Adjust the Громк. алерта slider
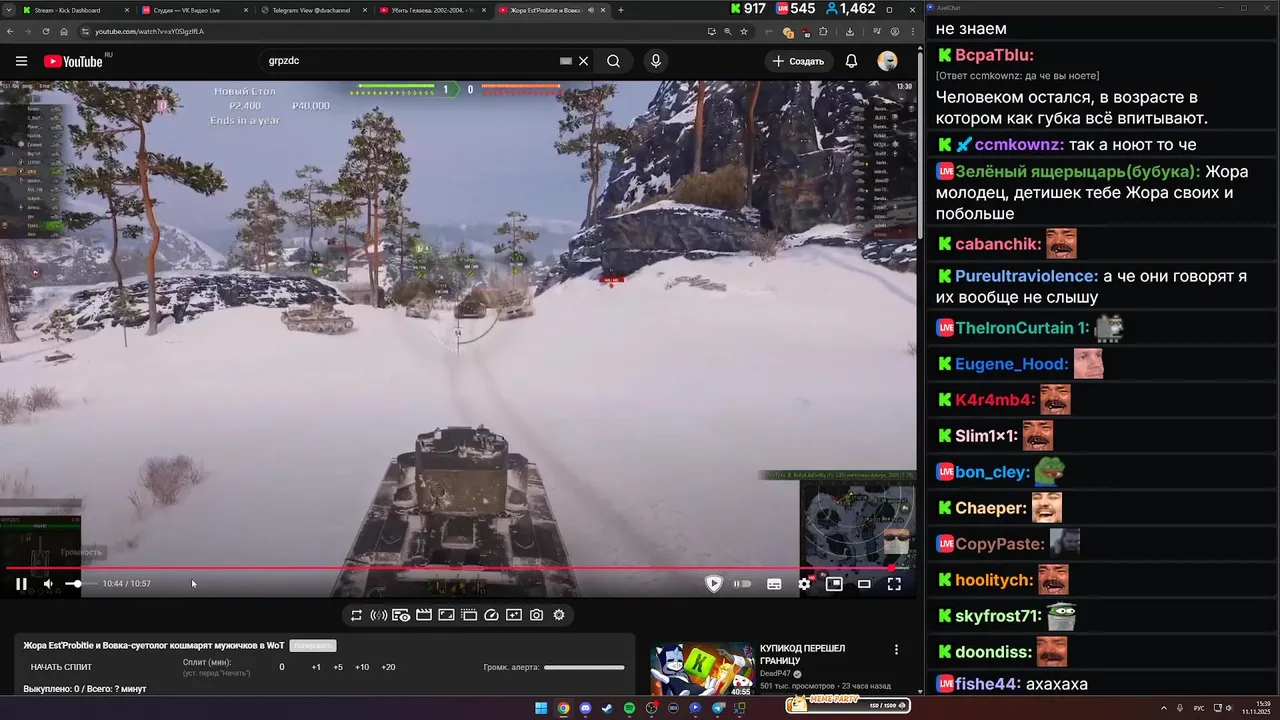The width and height of the screenshot is (1280, 720). (x=584, y=667)
